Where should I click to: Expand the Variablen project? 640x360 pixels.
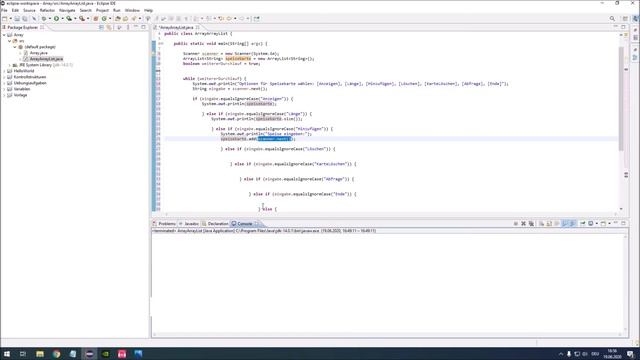coord(4,89)
